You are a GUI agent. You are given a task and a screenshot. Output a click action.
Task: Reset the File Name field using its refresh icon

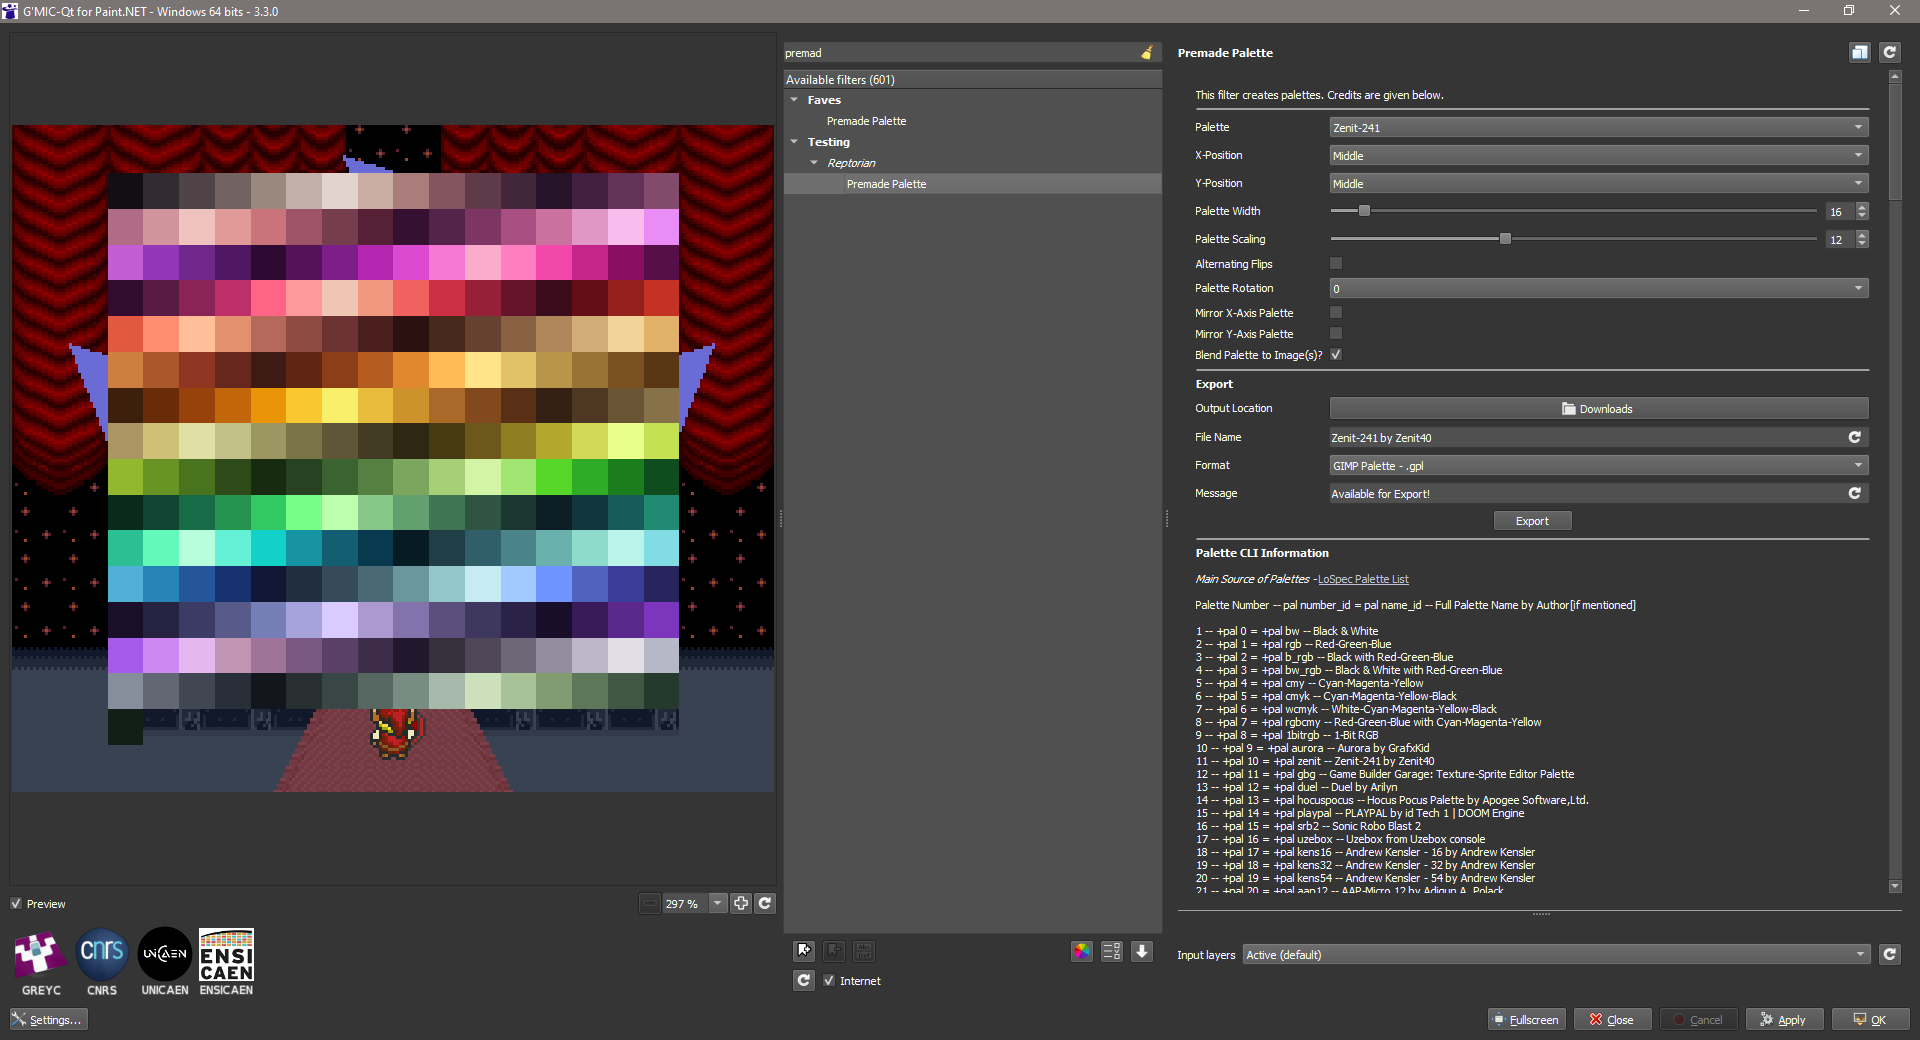[1854, 437]
